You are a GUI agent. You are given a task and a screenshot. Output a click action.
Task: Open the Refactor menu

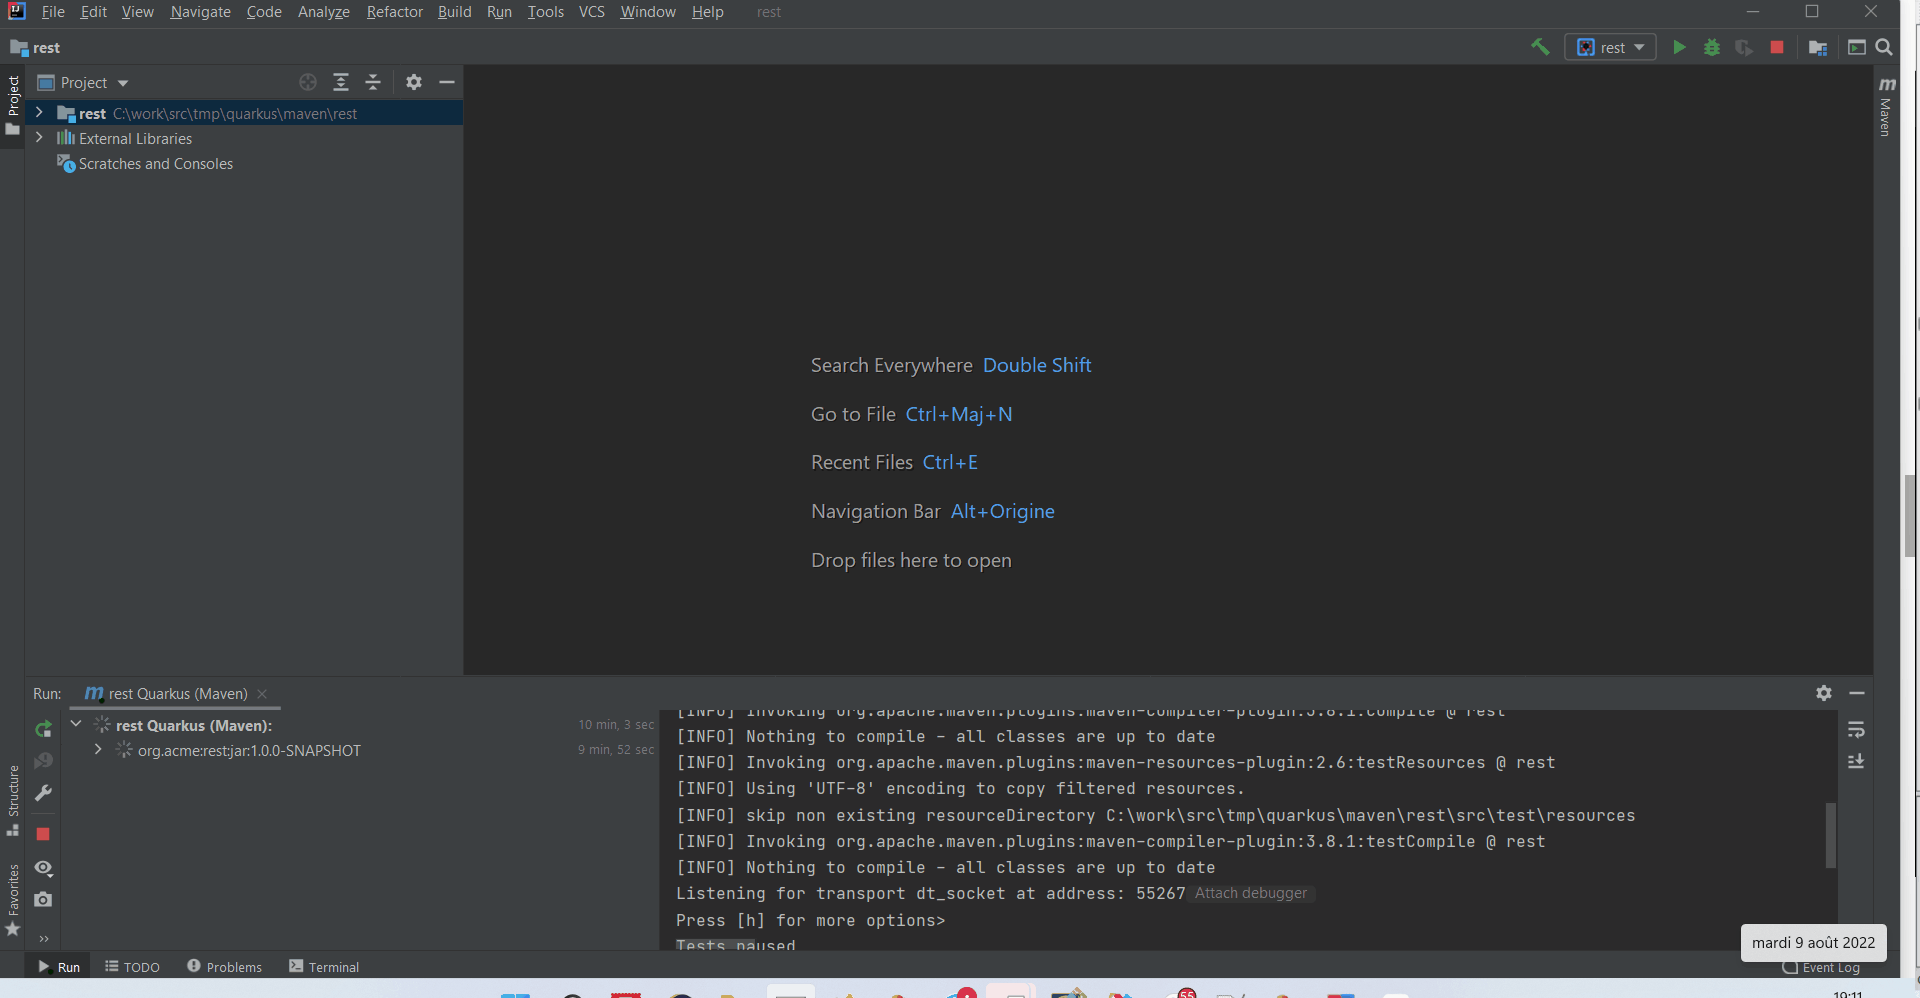[394, 11]
